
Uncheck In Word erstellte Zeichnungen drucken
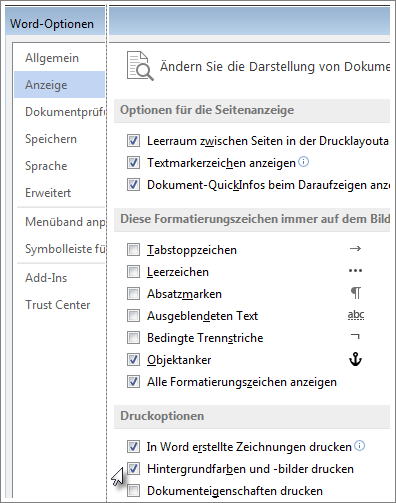133,447
